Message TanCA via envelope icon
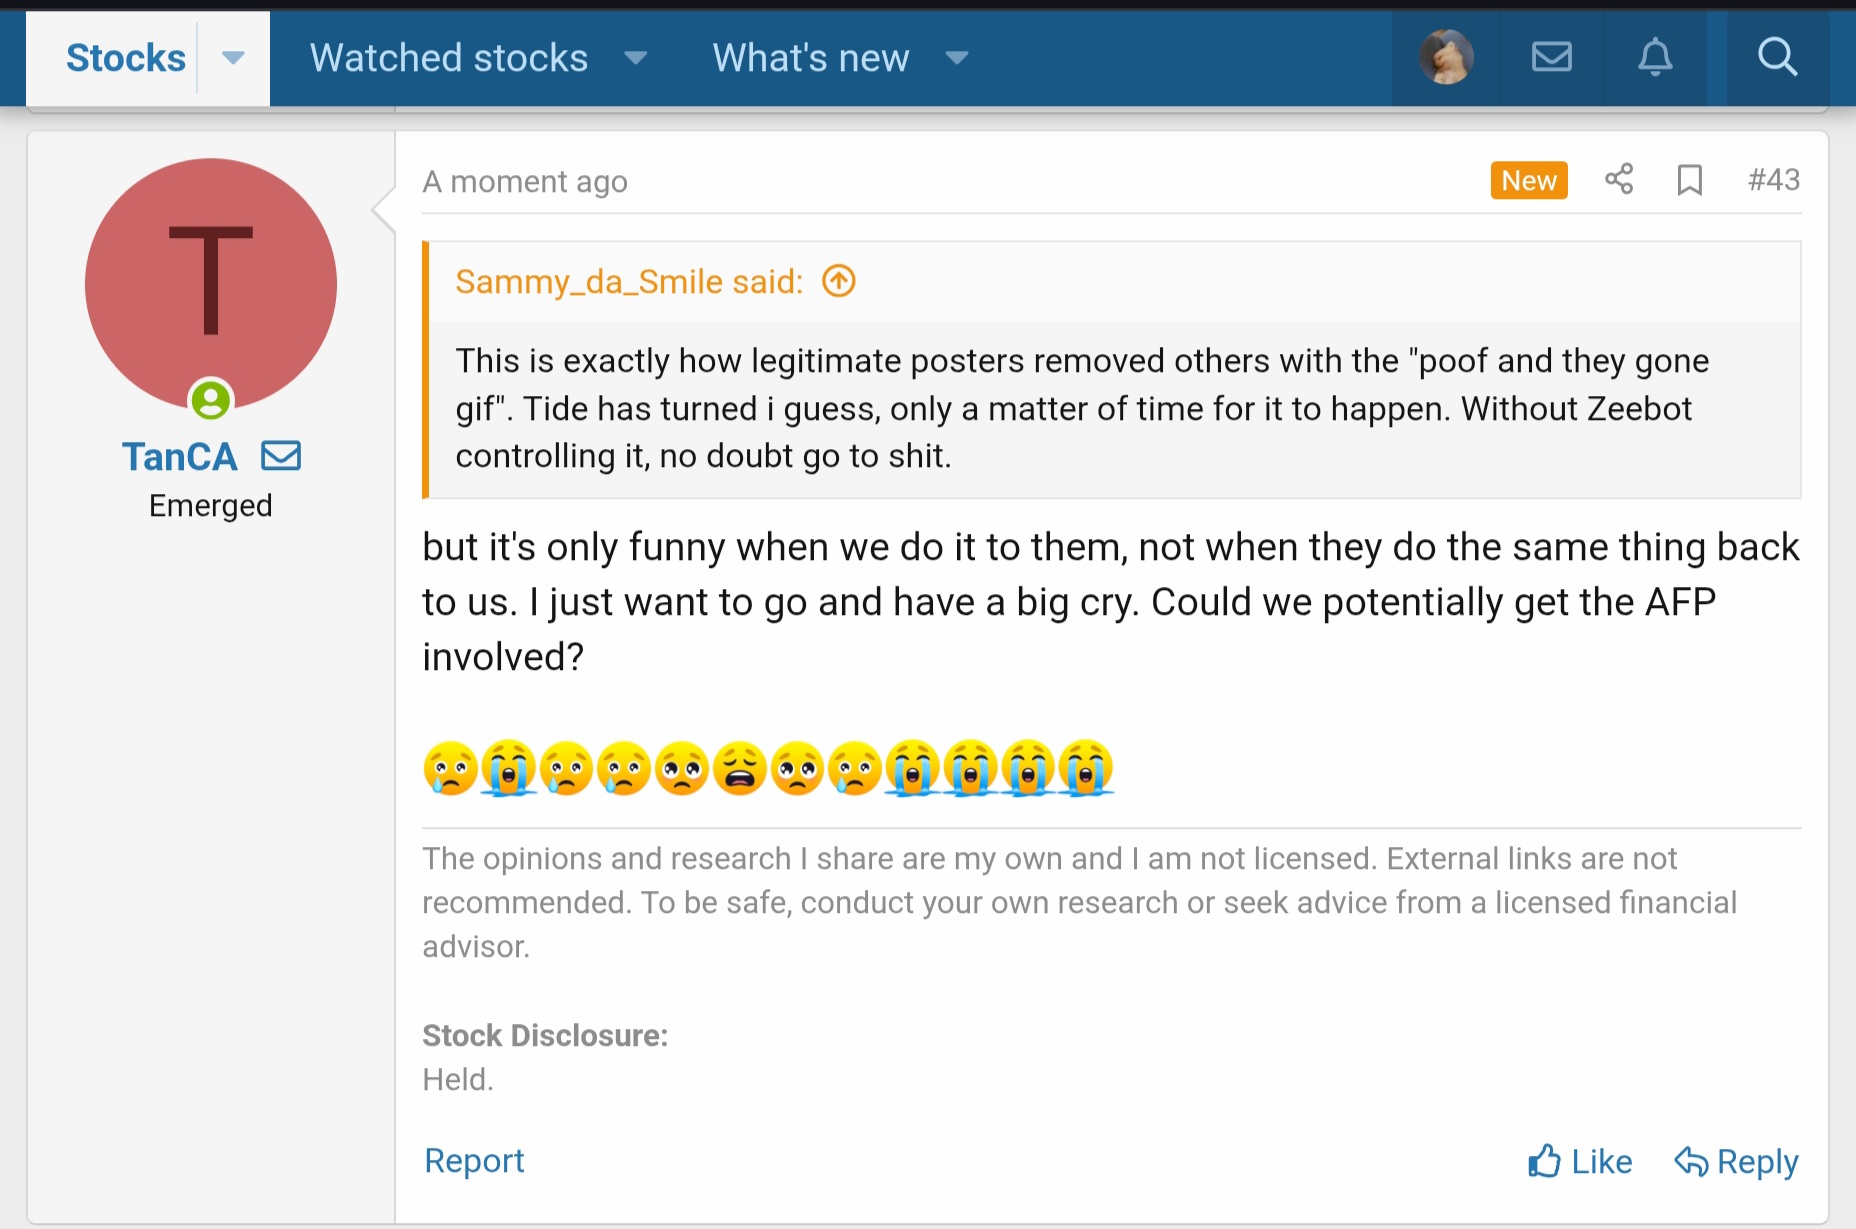This screenshot has height=1229, width=1856. tap(281, 456)
